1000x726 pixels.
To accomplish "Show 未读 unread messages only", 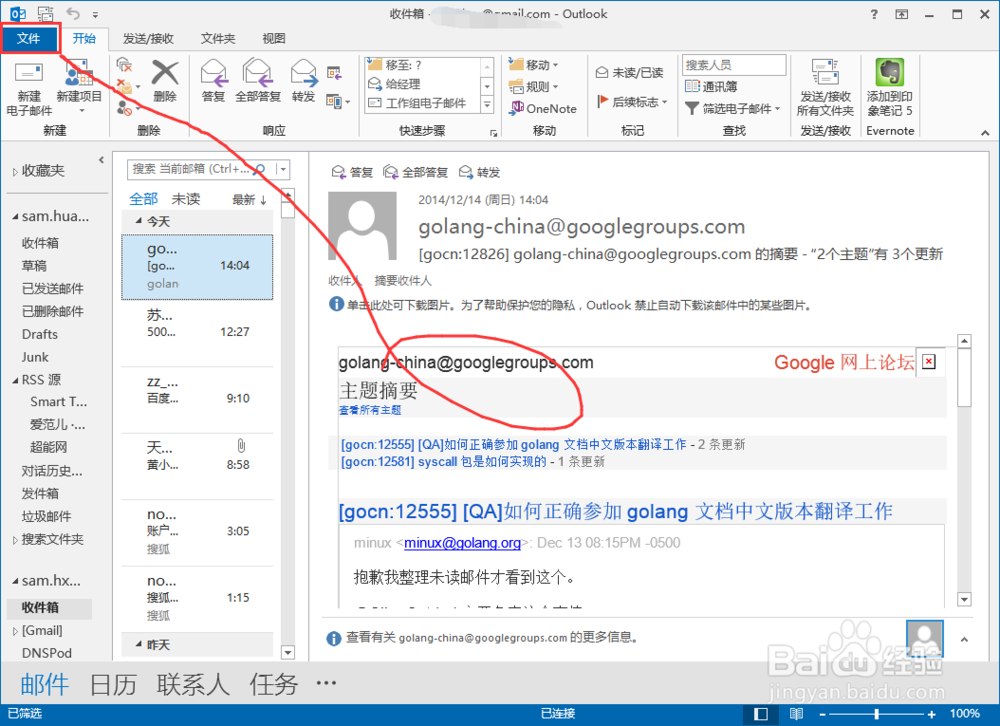I will [x=186, y=199].
